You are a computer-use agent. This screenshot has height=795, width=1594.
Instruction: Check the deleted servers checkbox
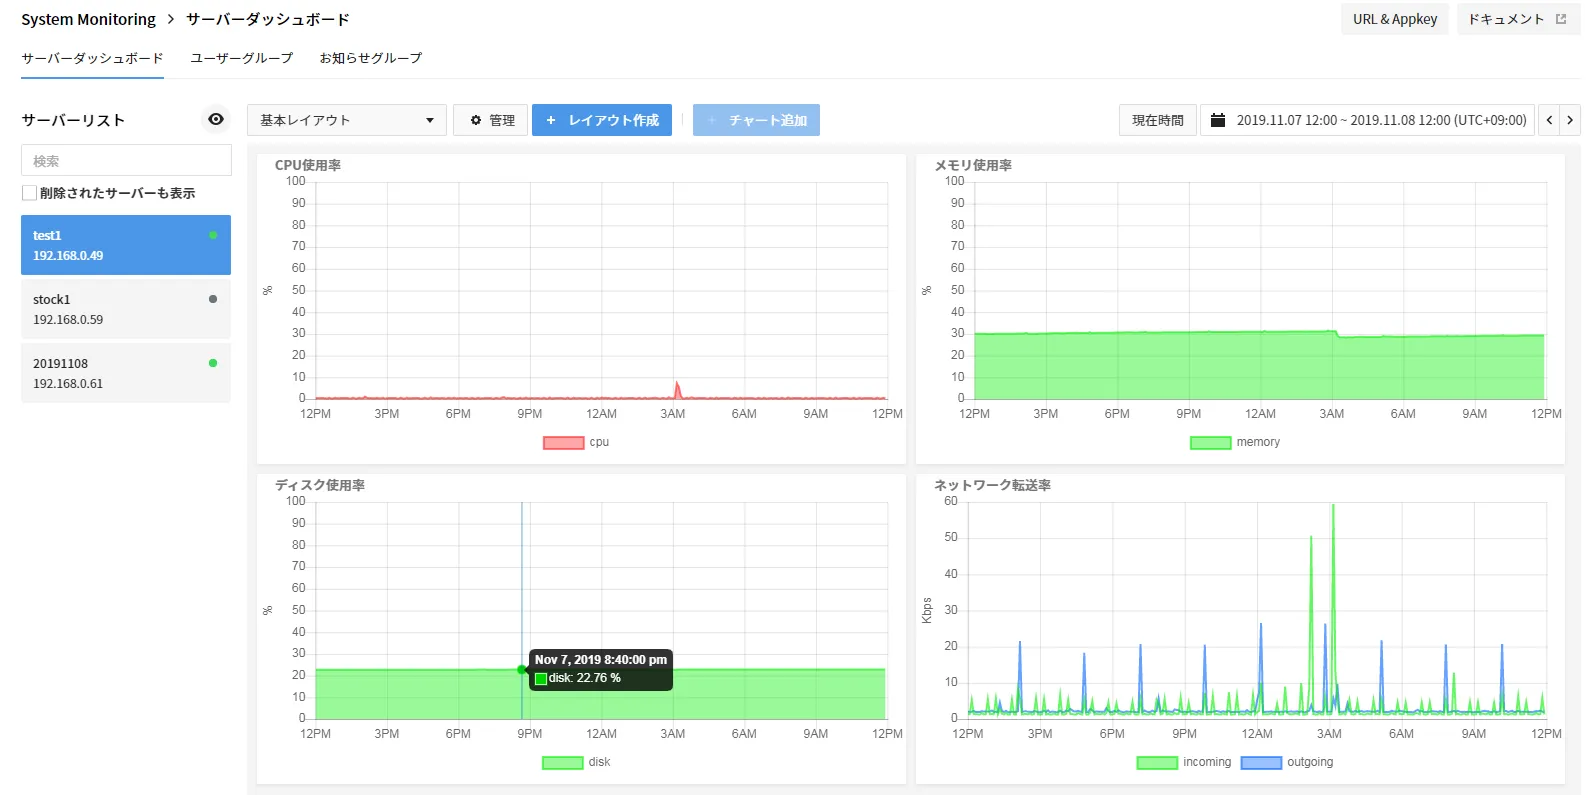(29, 193)
